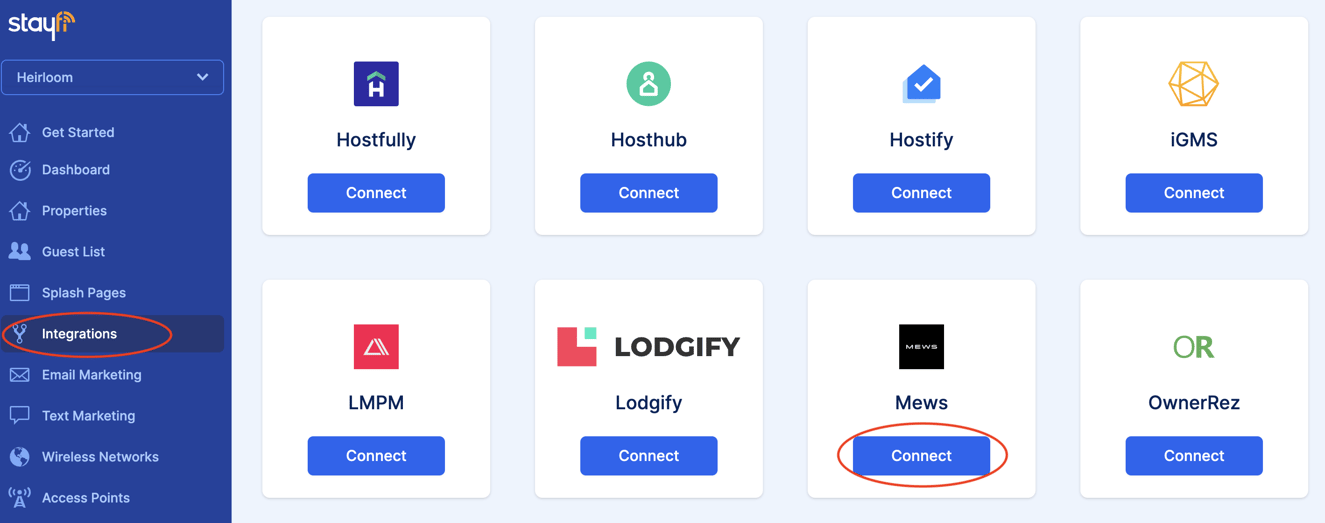This screenshot has height=523, width=1325.
Task: Open the Heirloom account dropdown
Action: coord(112,77)
